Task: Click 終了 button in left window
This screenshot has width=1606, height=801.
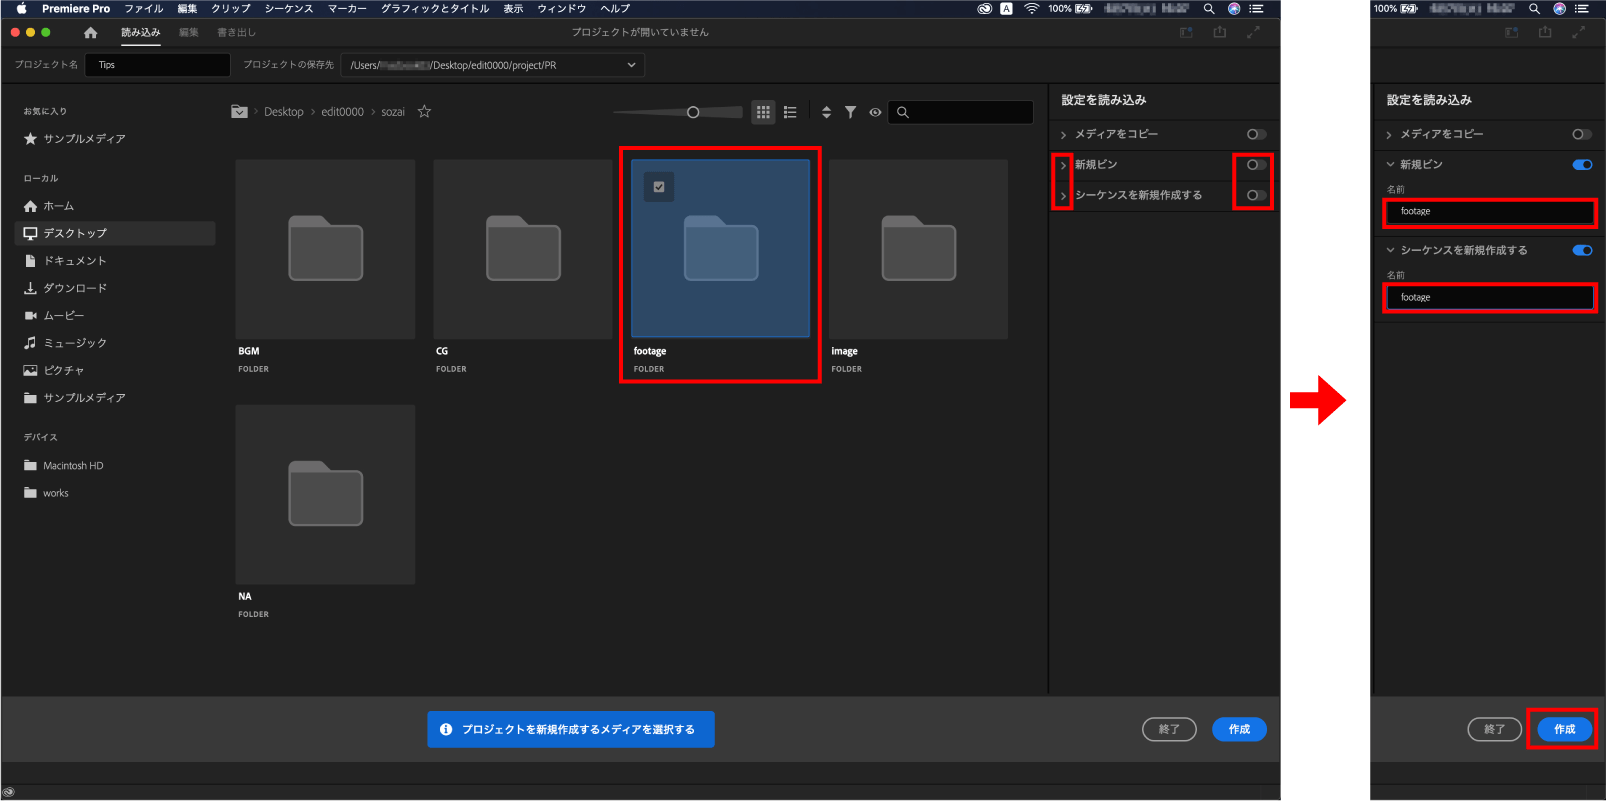Action: click(x=1169, y=730)
